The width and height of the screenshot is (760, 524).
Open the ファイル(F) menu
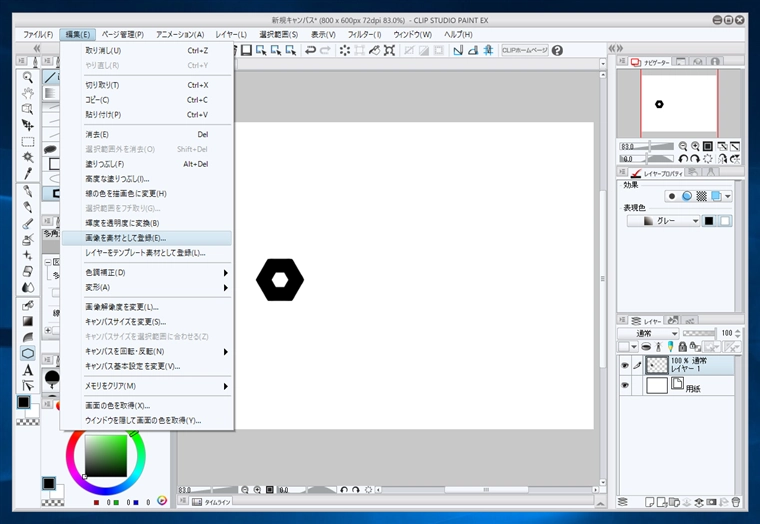pos(38,34)
